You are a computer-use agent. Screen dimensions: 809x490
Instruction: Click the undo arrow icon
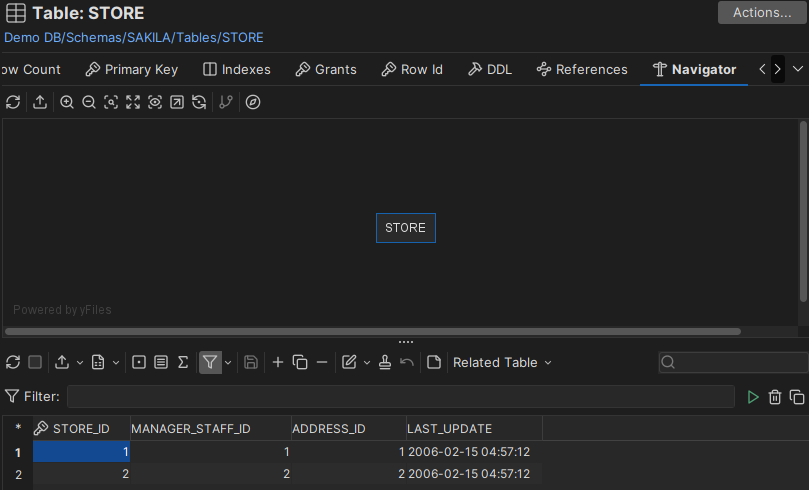click(407, 363)
